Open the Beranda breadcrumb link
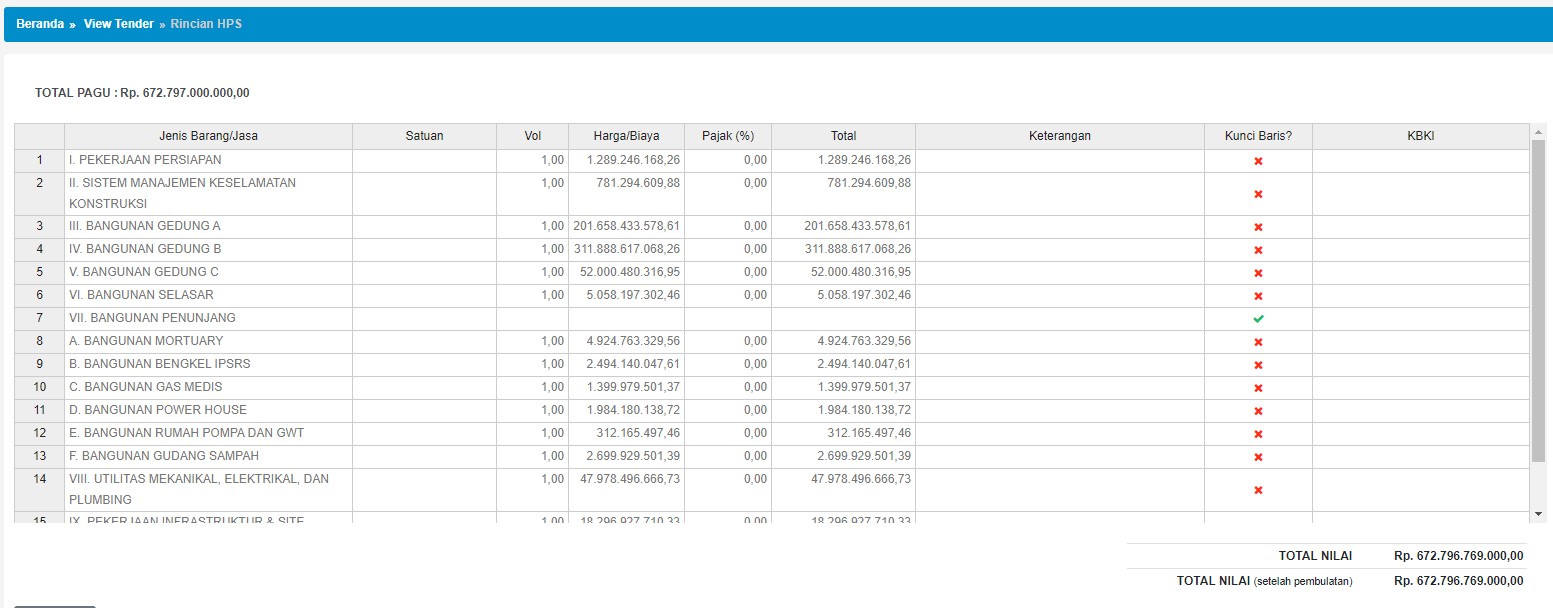The width and height of the screenshot is (1553, 608). (40, 24)
